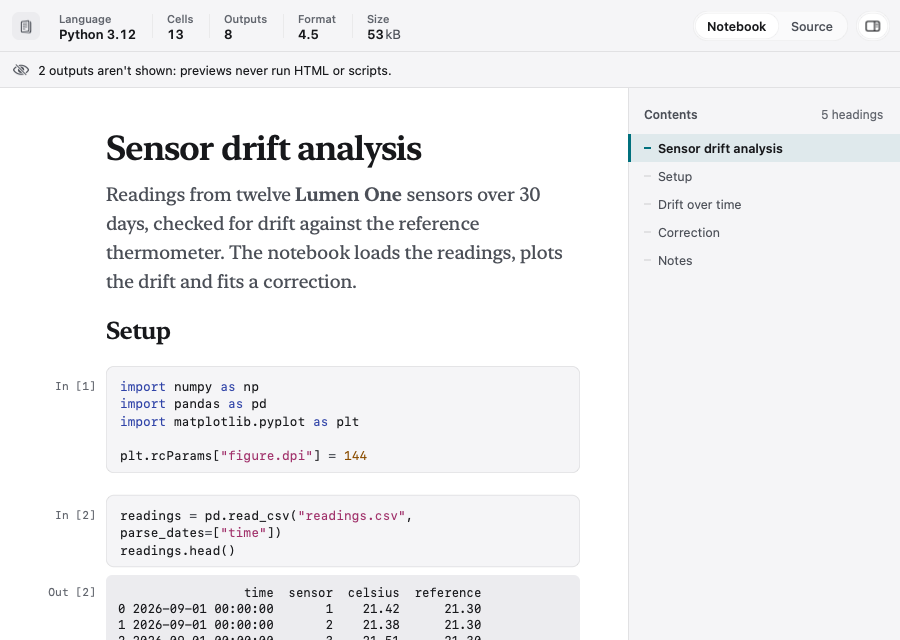Click the readings.head() code line
Screen dimensions: 900x640
tap(177, 551)
